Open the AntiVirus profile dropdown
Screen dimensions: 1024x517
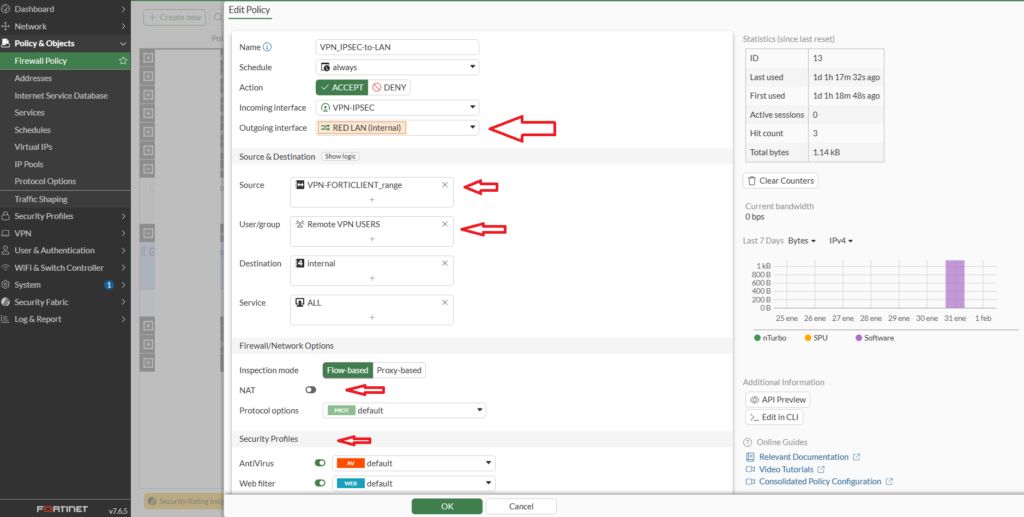[x=414, y=463]
